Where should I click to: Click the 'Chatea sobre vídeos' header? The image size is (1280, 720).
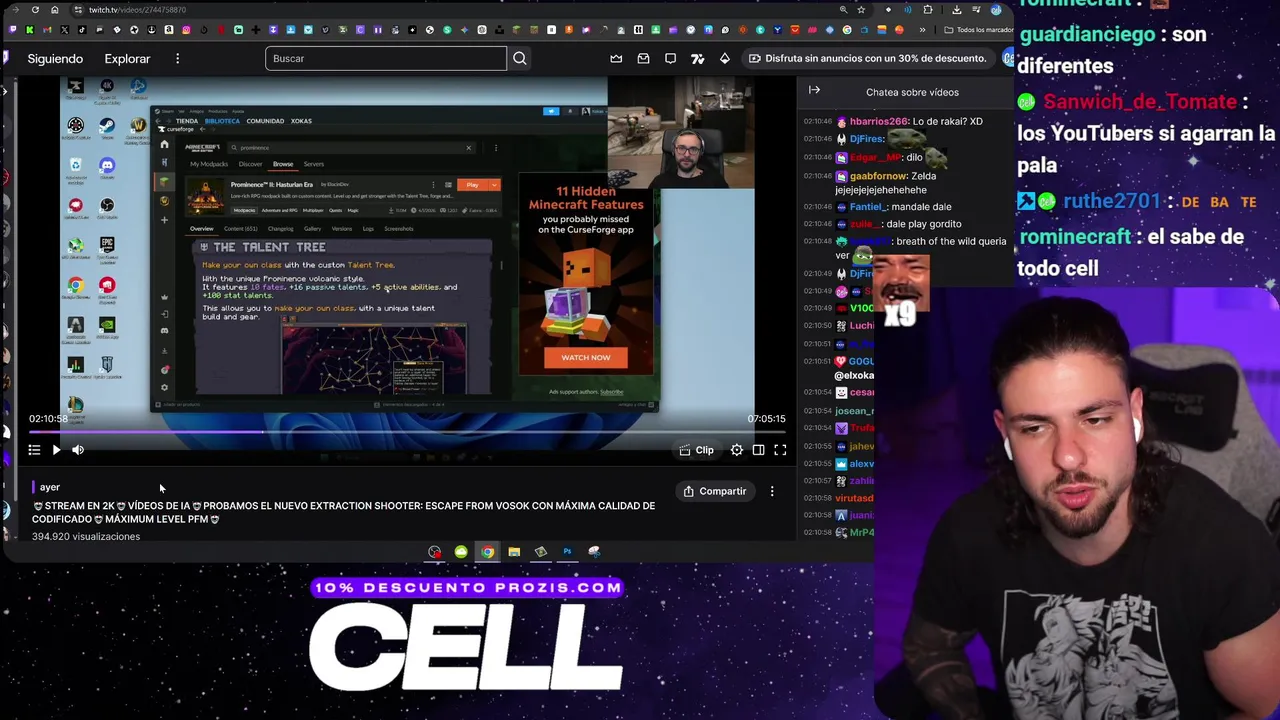pyautogui.click(x=912, y=92)
